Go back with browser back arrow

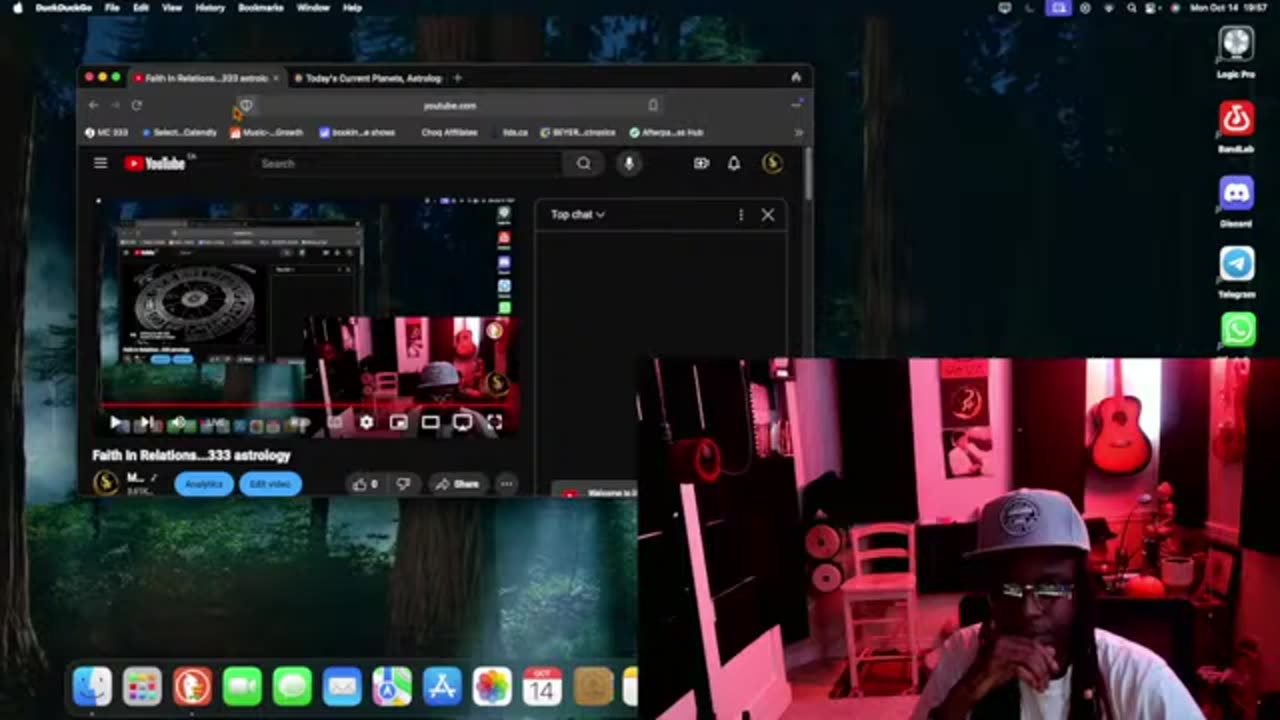(x=93, y=105)
